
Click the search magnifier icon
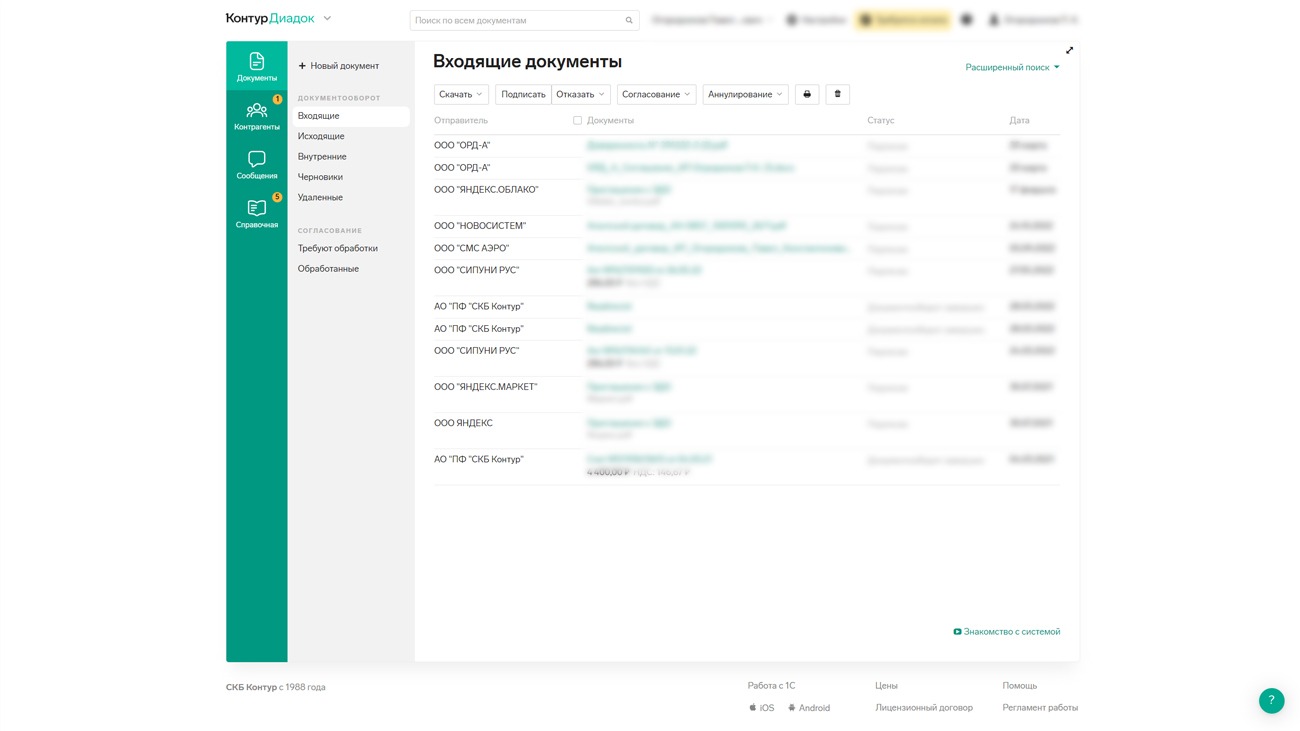pyautogui.click(x=629, y=20)
